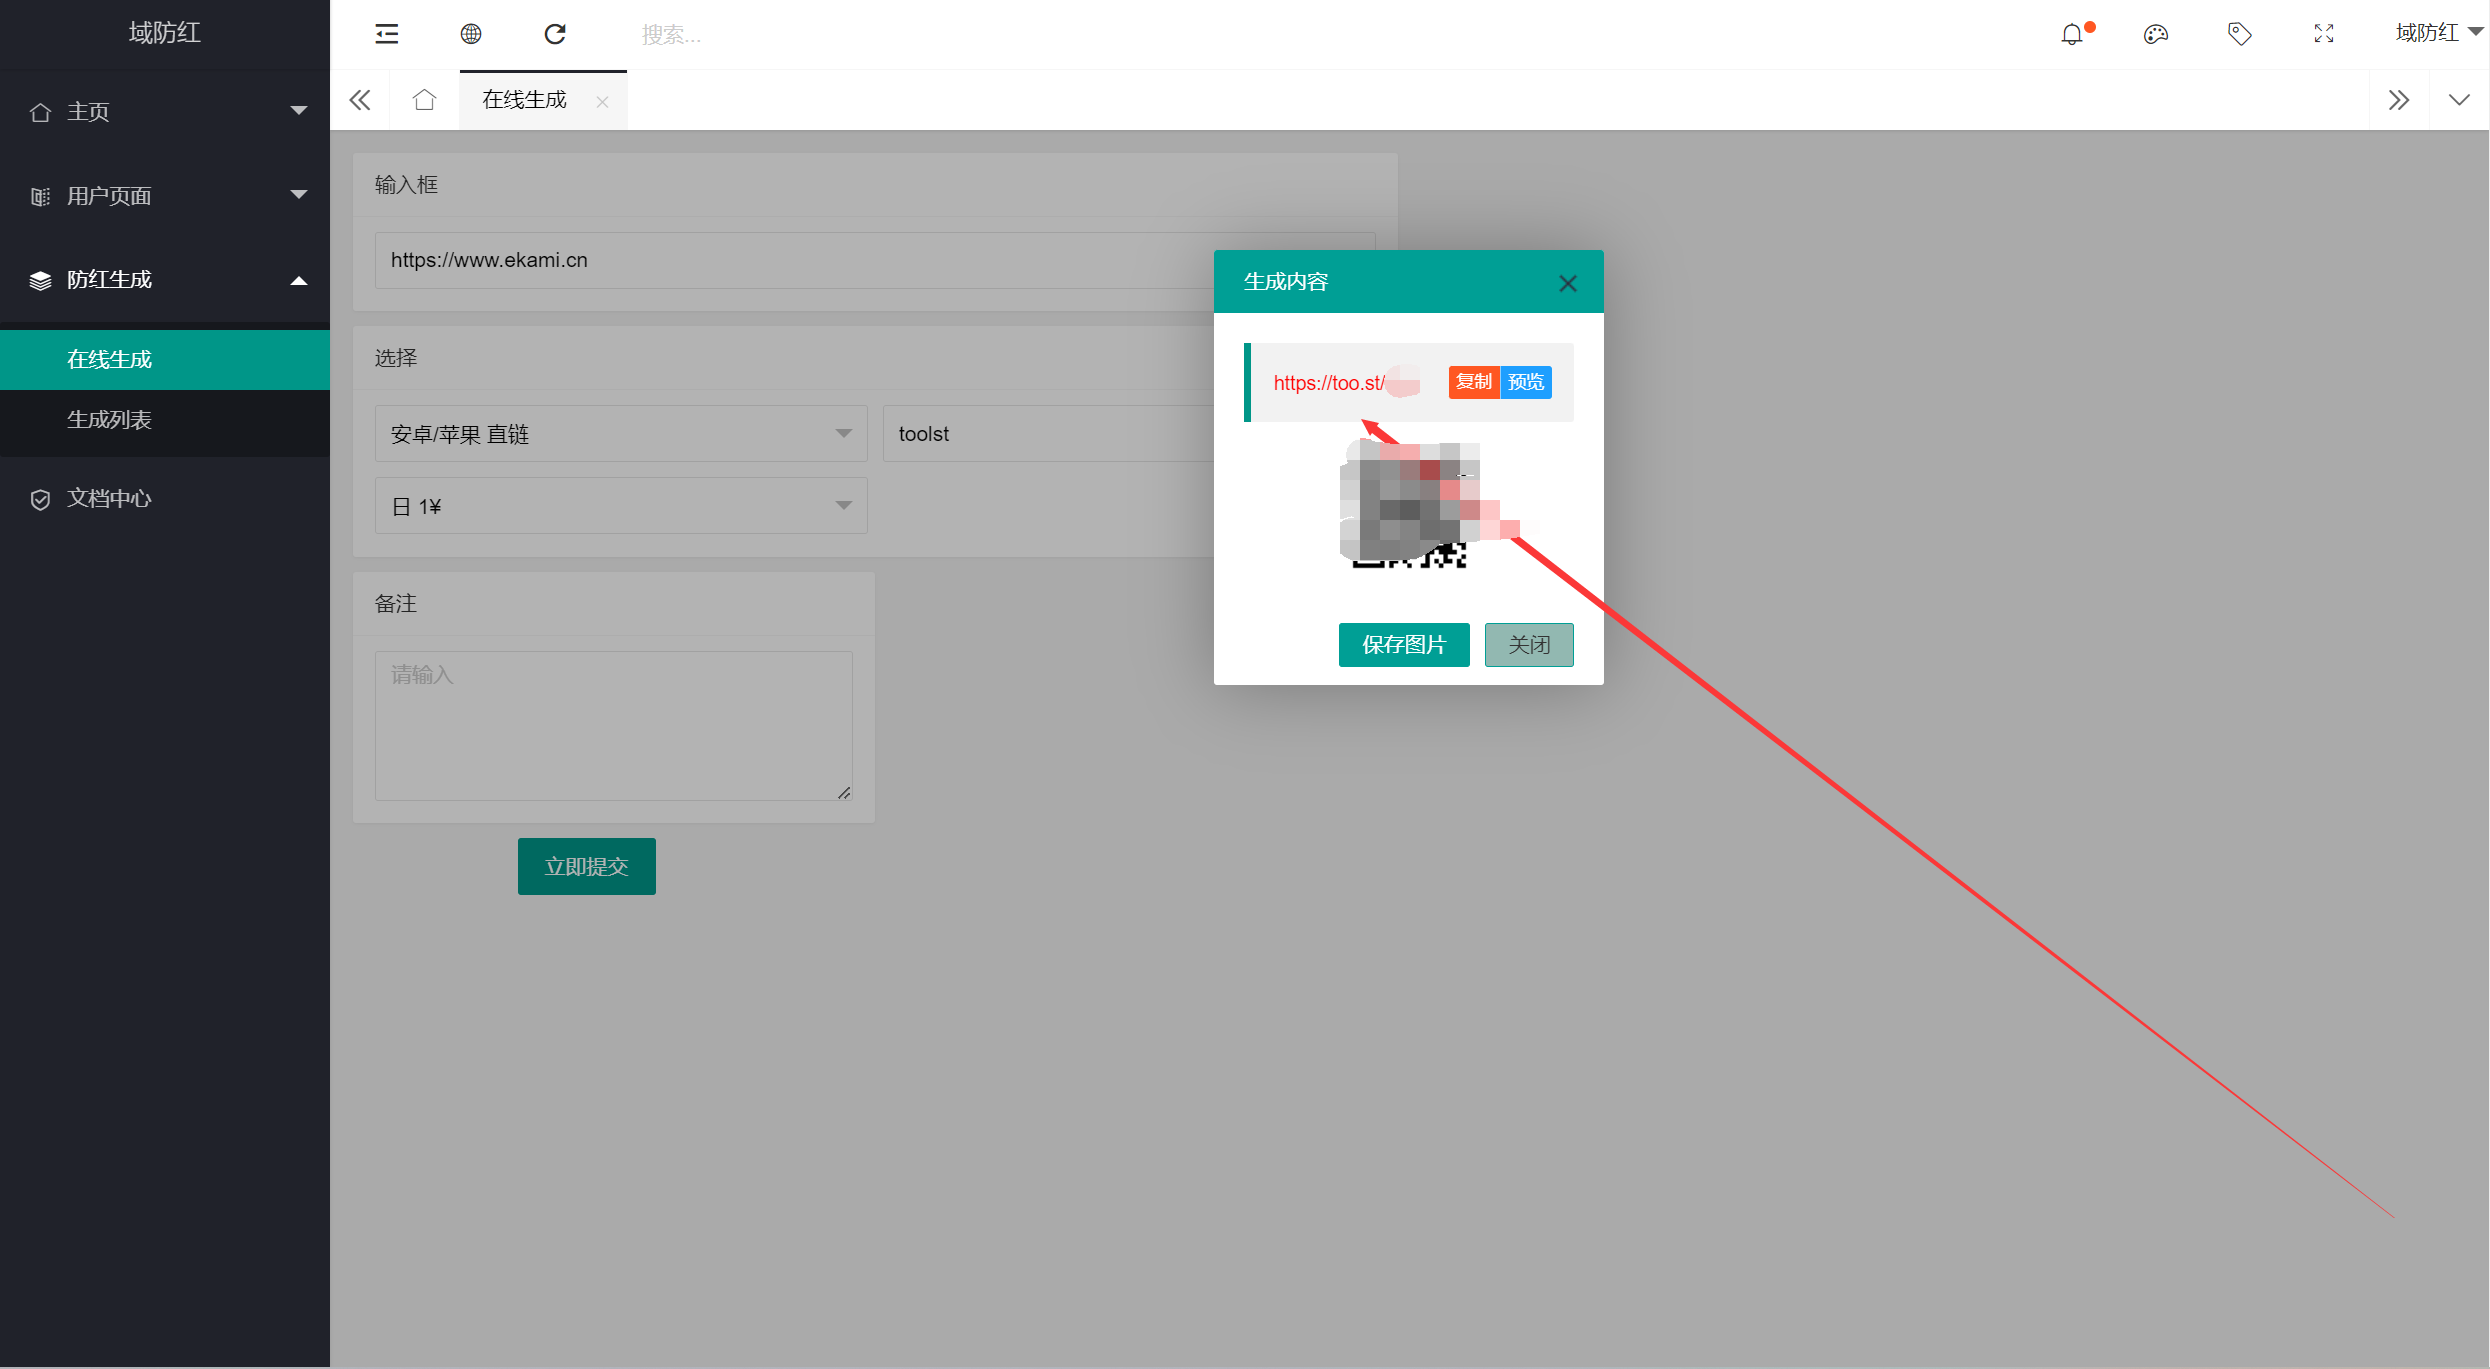Click the 域防红 sidebar logo title

(x=165, y=33)
